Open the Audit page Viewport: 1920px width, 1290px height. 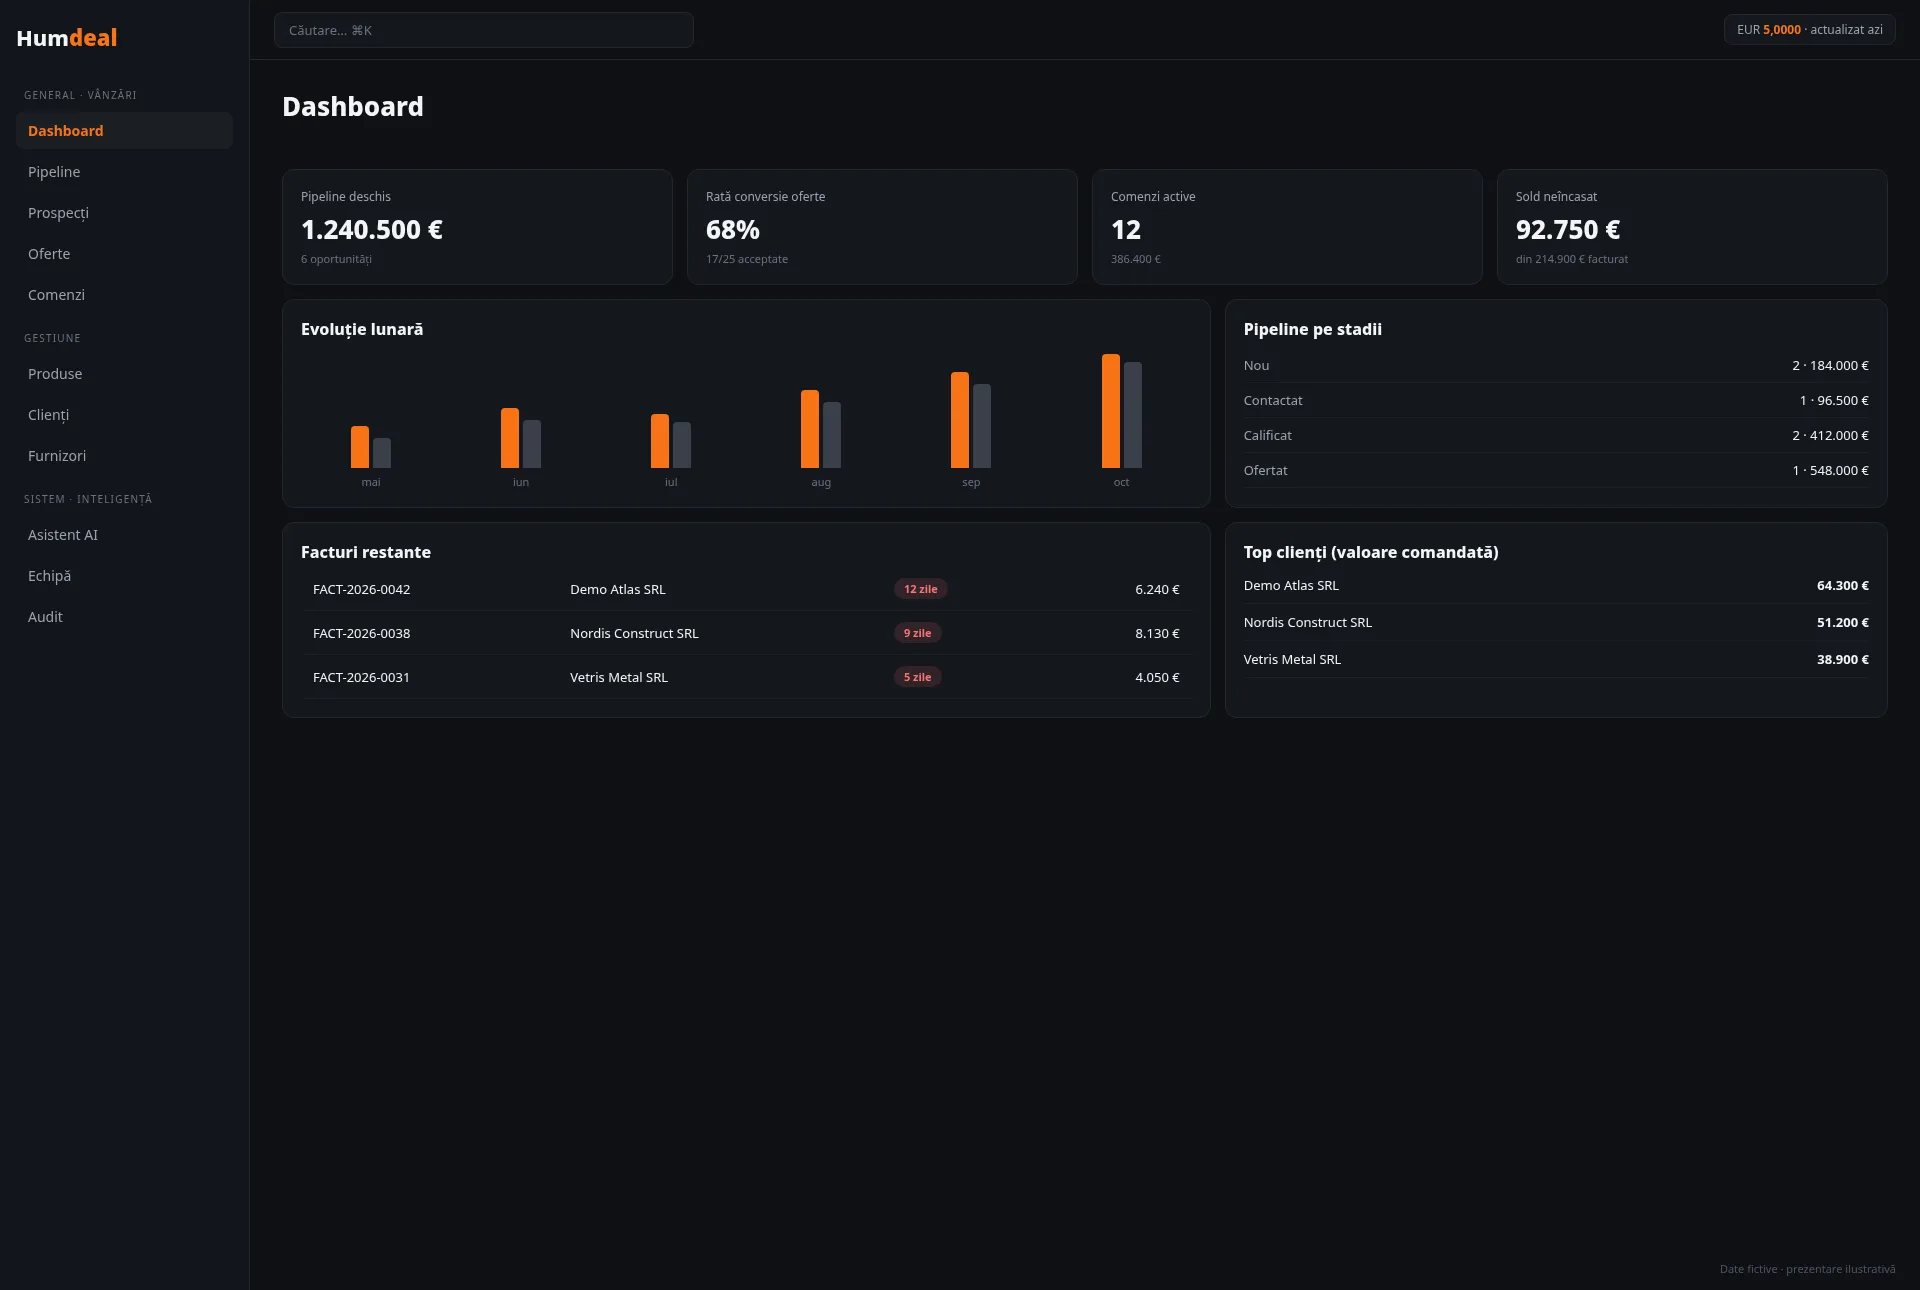pos(124,617)
